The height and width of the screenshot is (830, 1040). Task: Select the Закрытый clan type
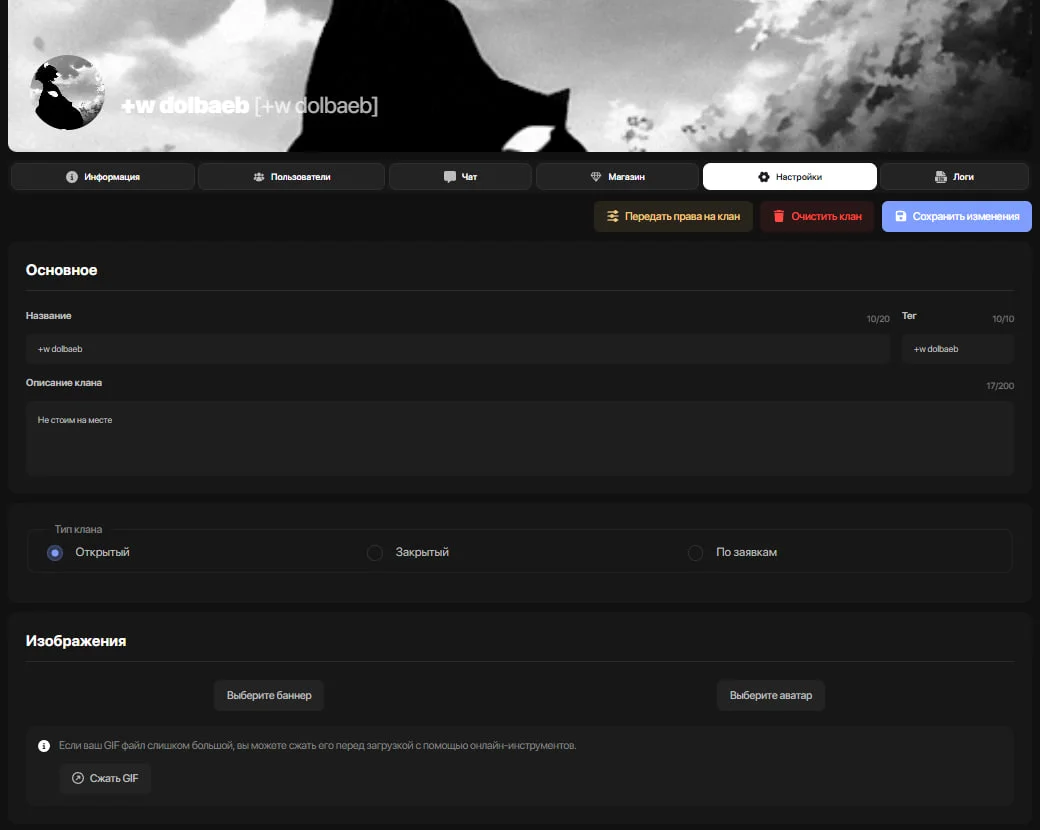pyautogui.click(x=375, y=553)
